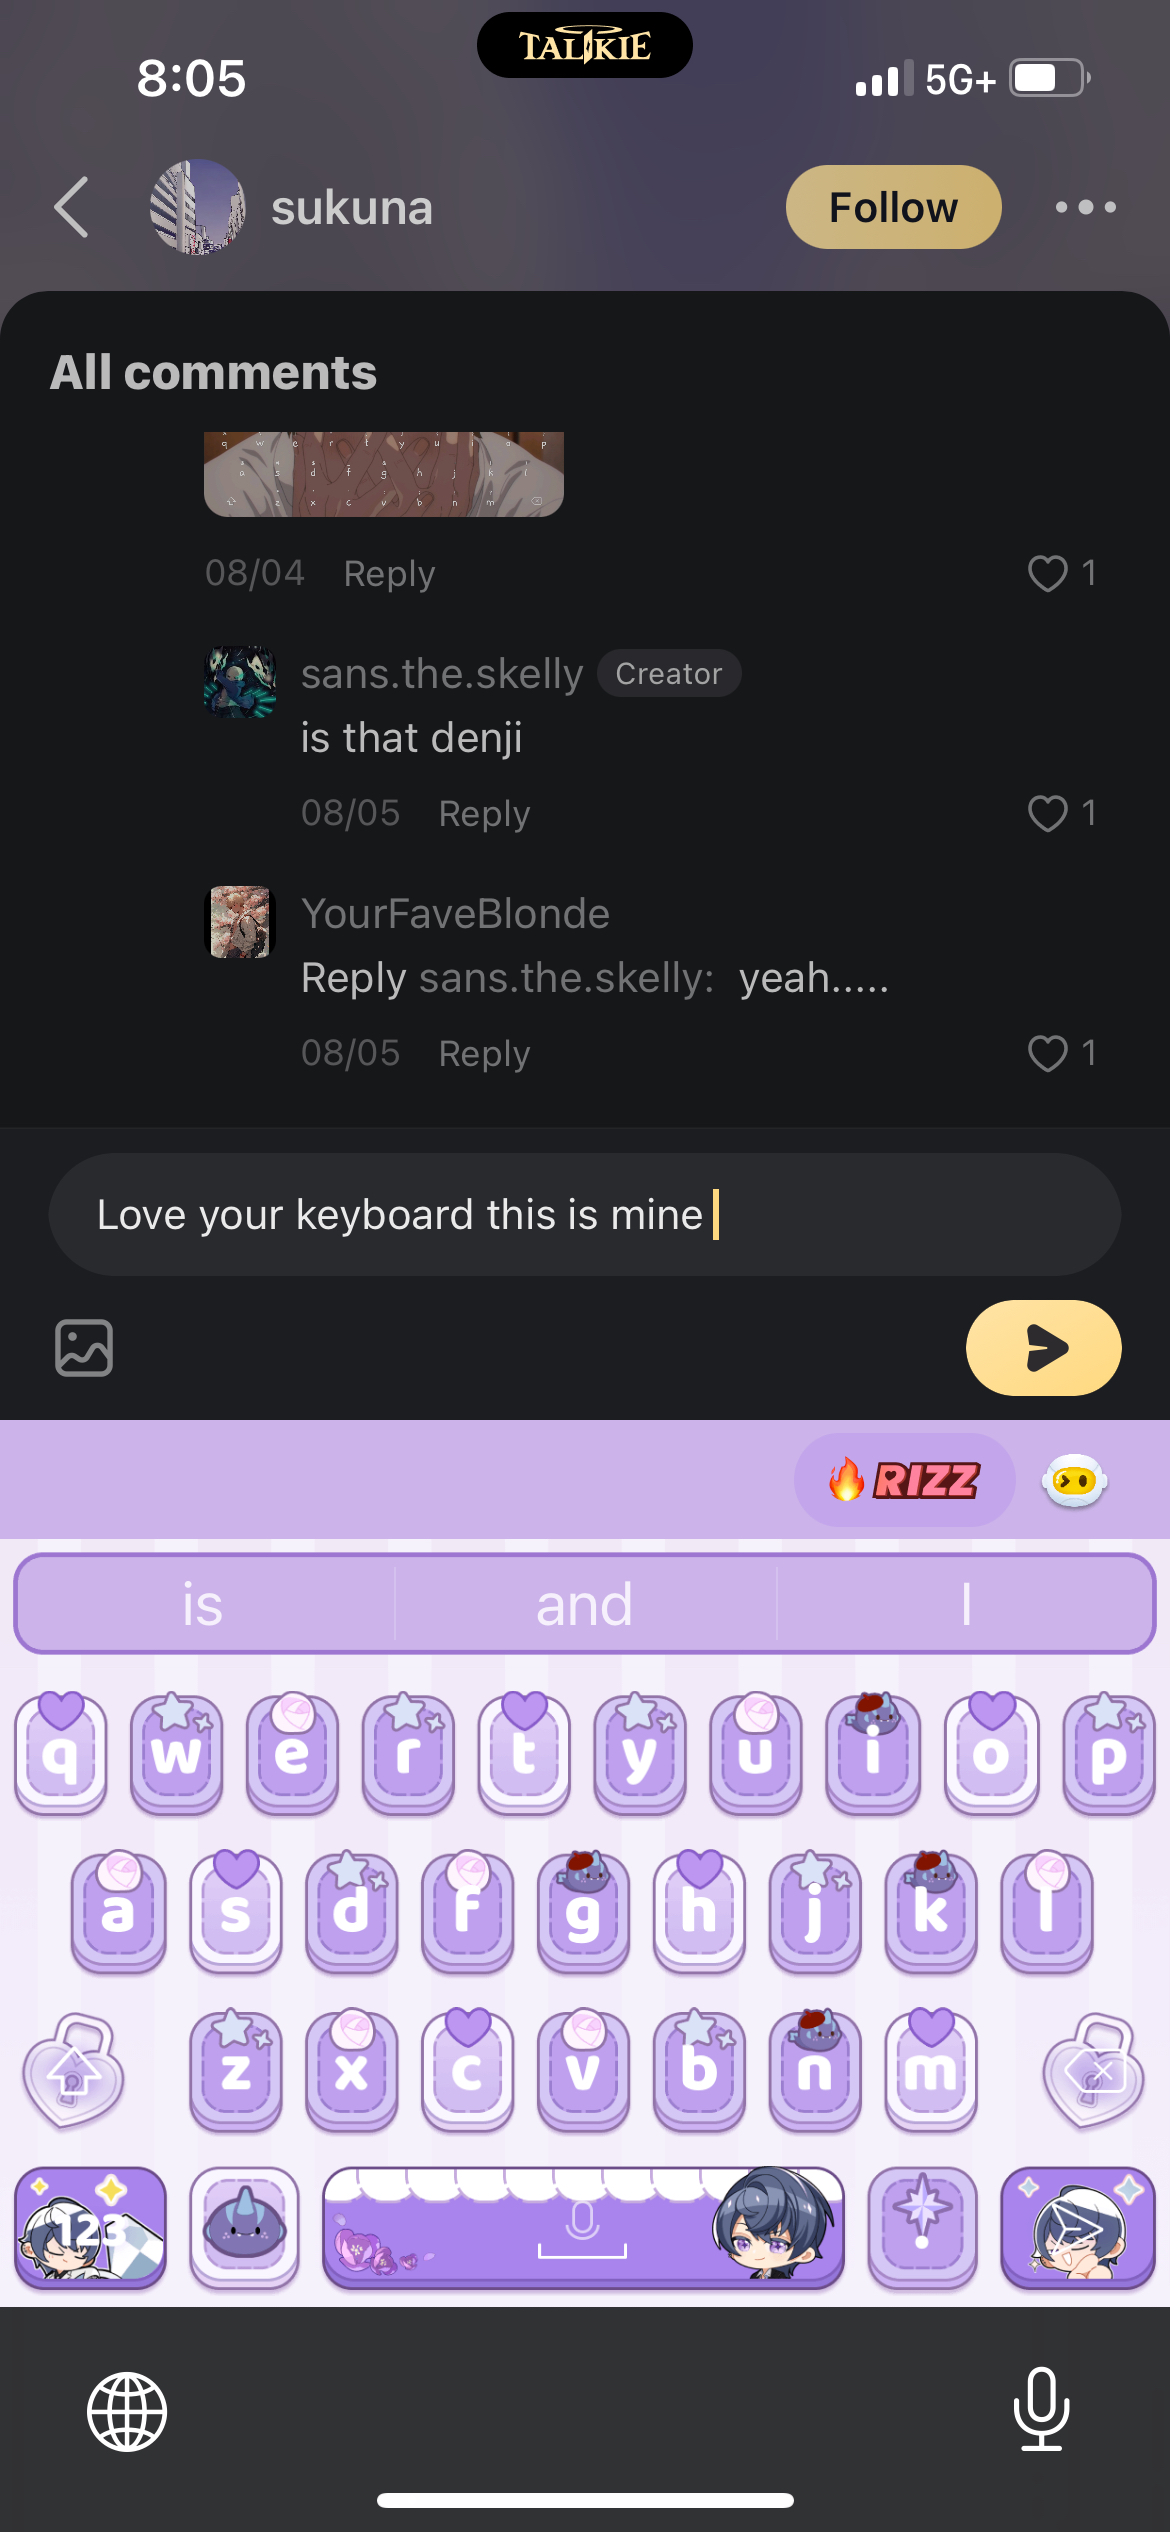Follow the user sukuna
Viewport: 1170px width, 2532px height.
pyautogui.click(x=894, y=207)
